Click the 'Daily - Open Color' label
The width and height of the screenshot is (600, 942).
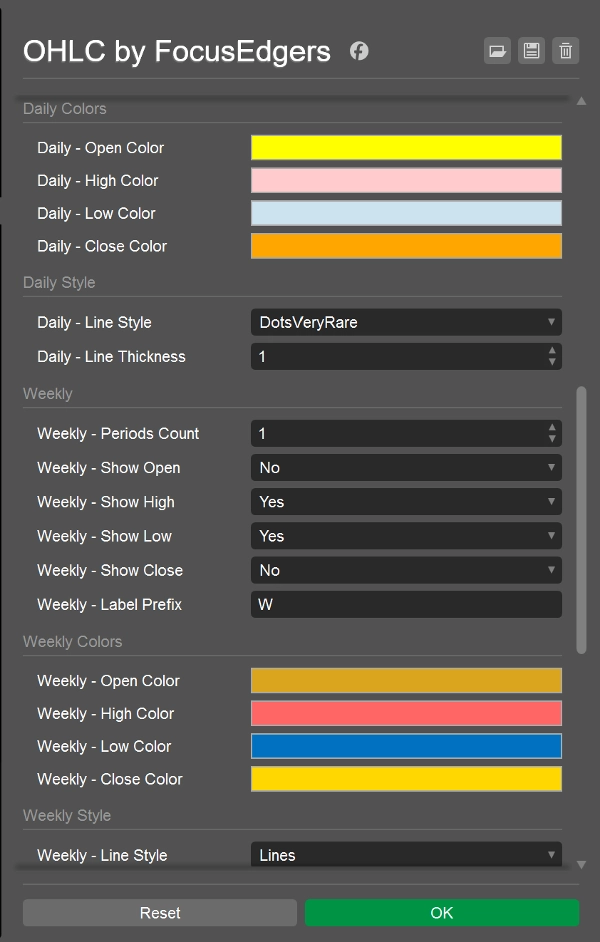click(x=100, y=148)
